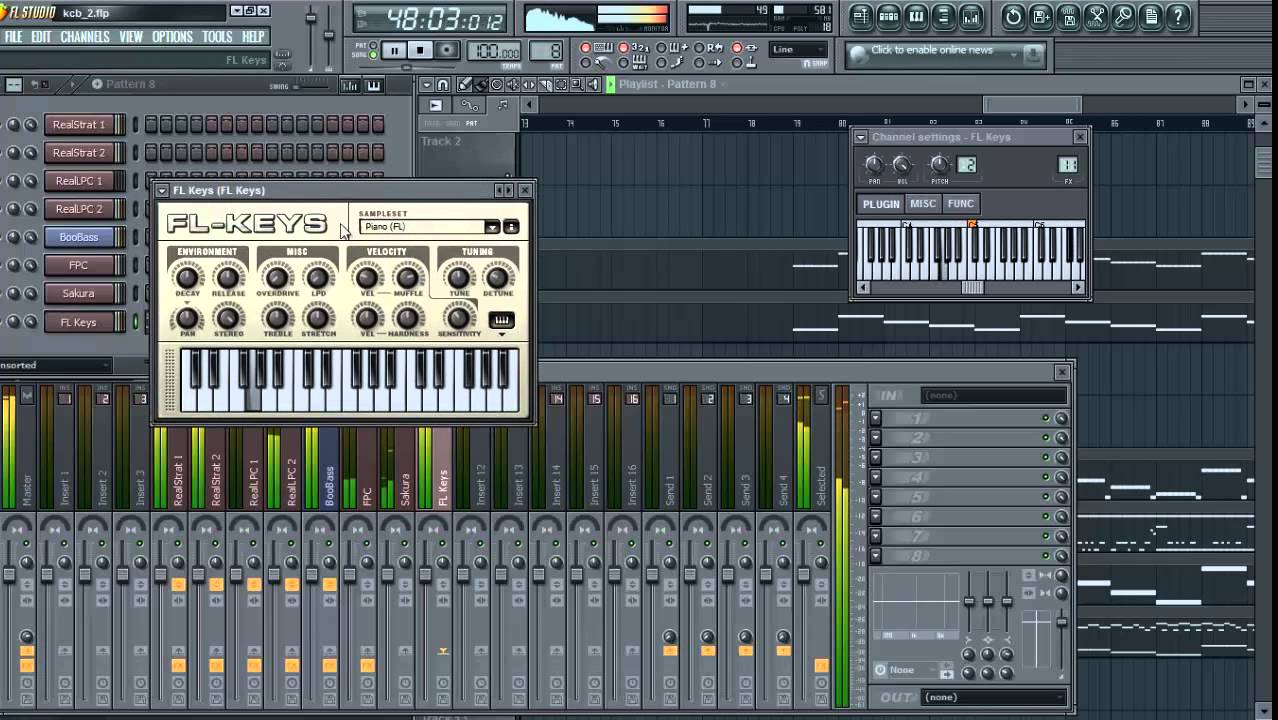Click the FX box in Channel settings
This screenshot has height=720, width=1278.
pos(1068,165)
